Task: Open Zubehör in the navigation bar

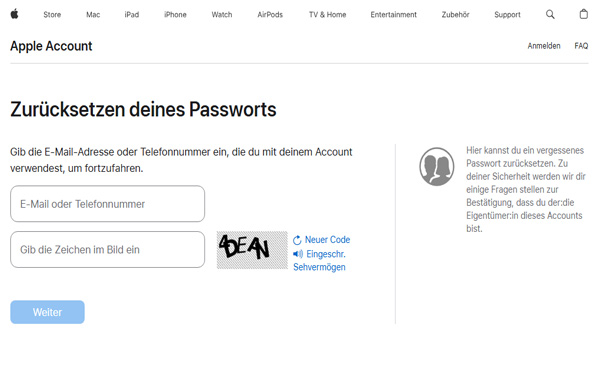Action: (x=455, y=15)
